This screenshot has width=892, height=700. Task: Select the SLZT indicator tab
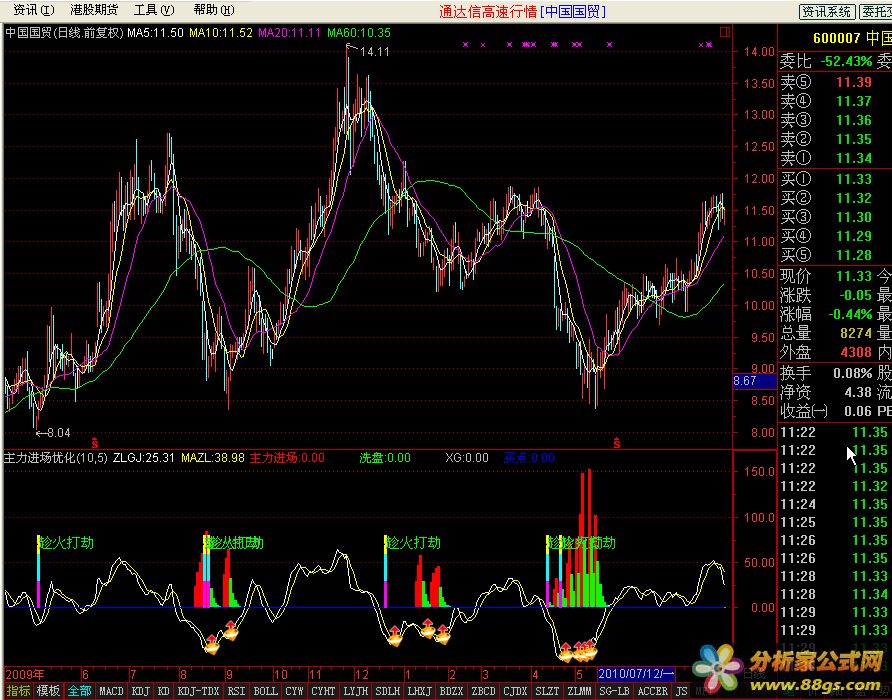(547, 691)
